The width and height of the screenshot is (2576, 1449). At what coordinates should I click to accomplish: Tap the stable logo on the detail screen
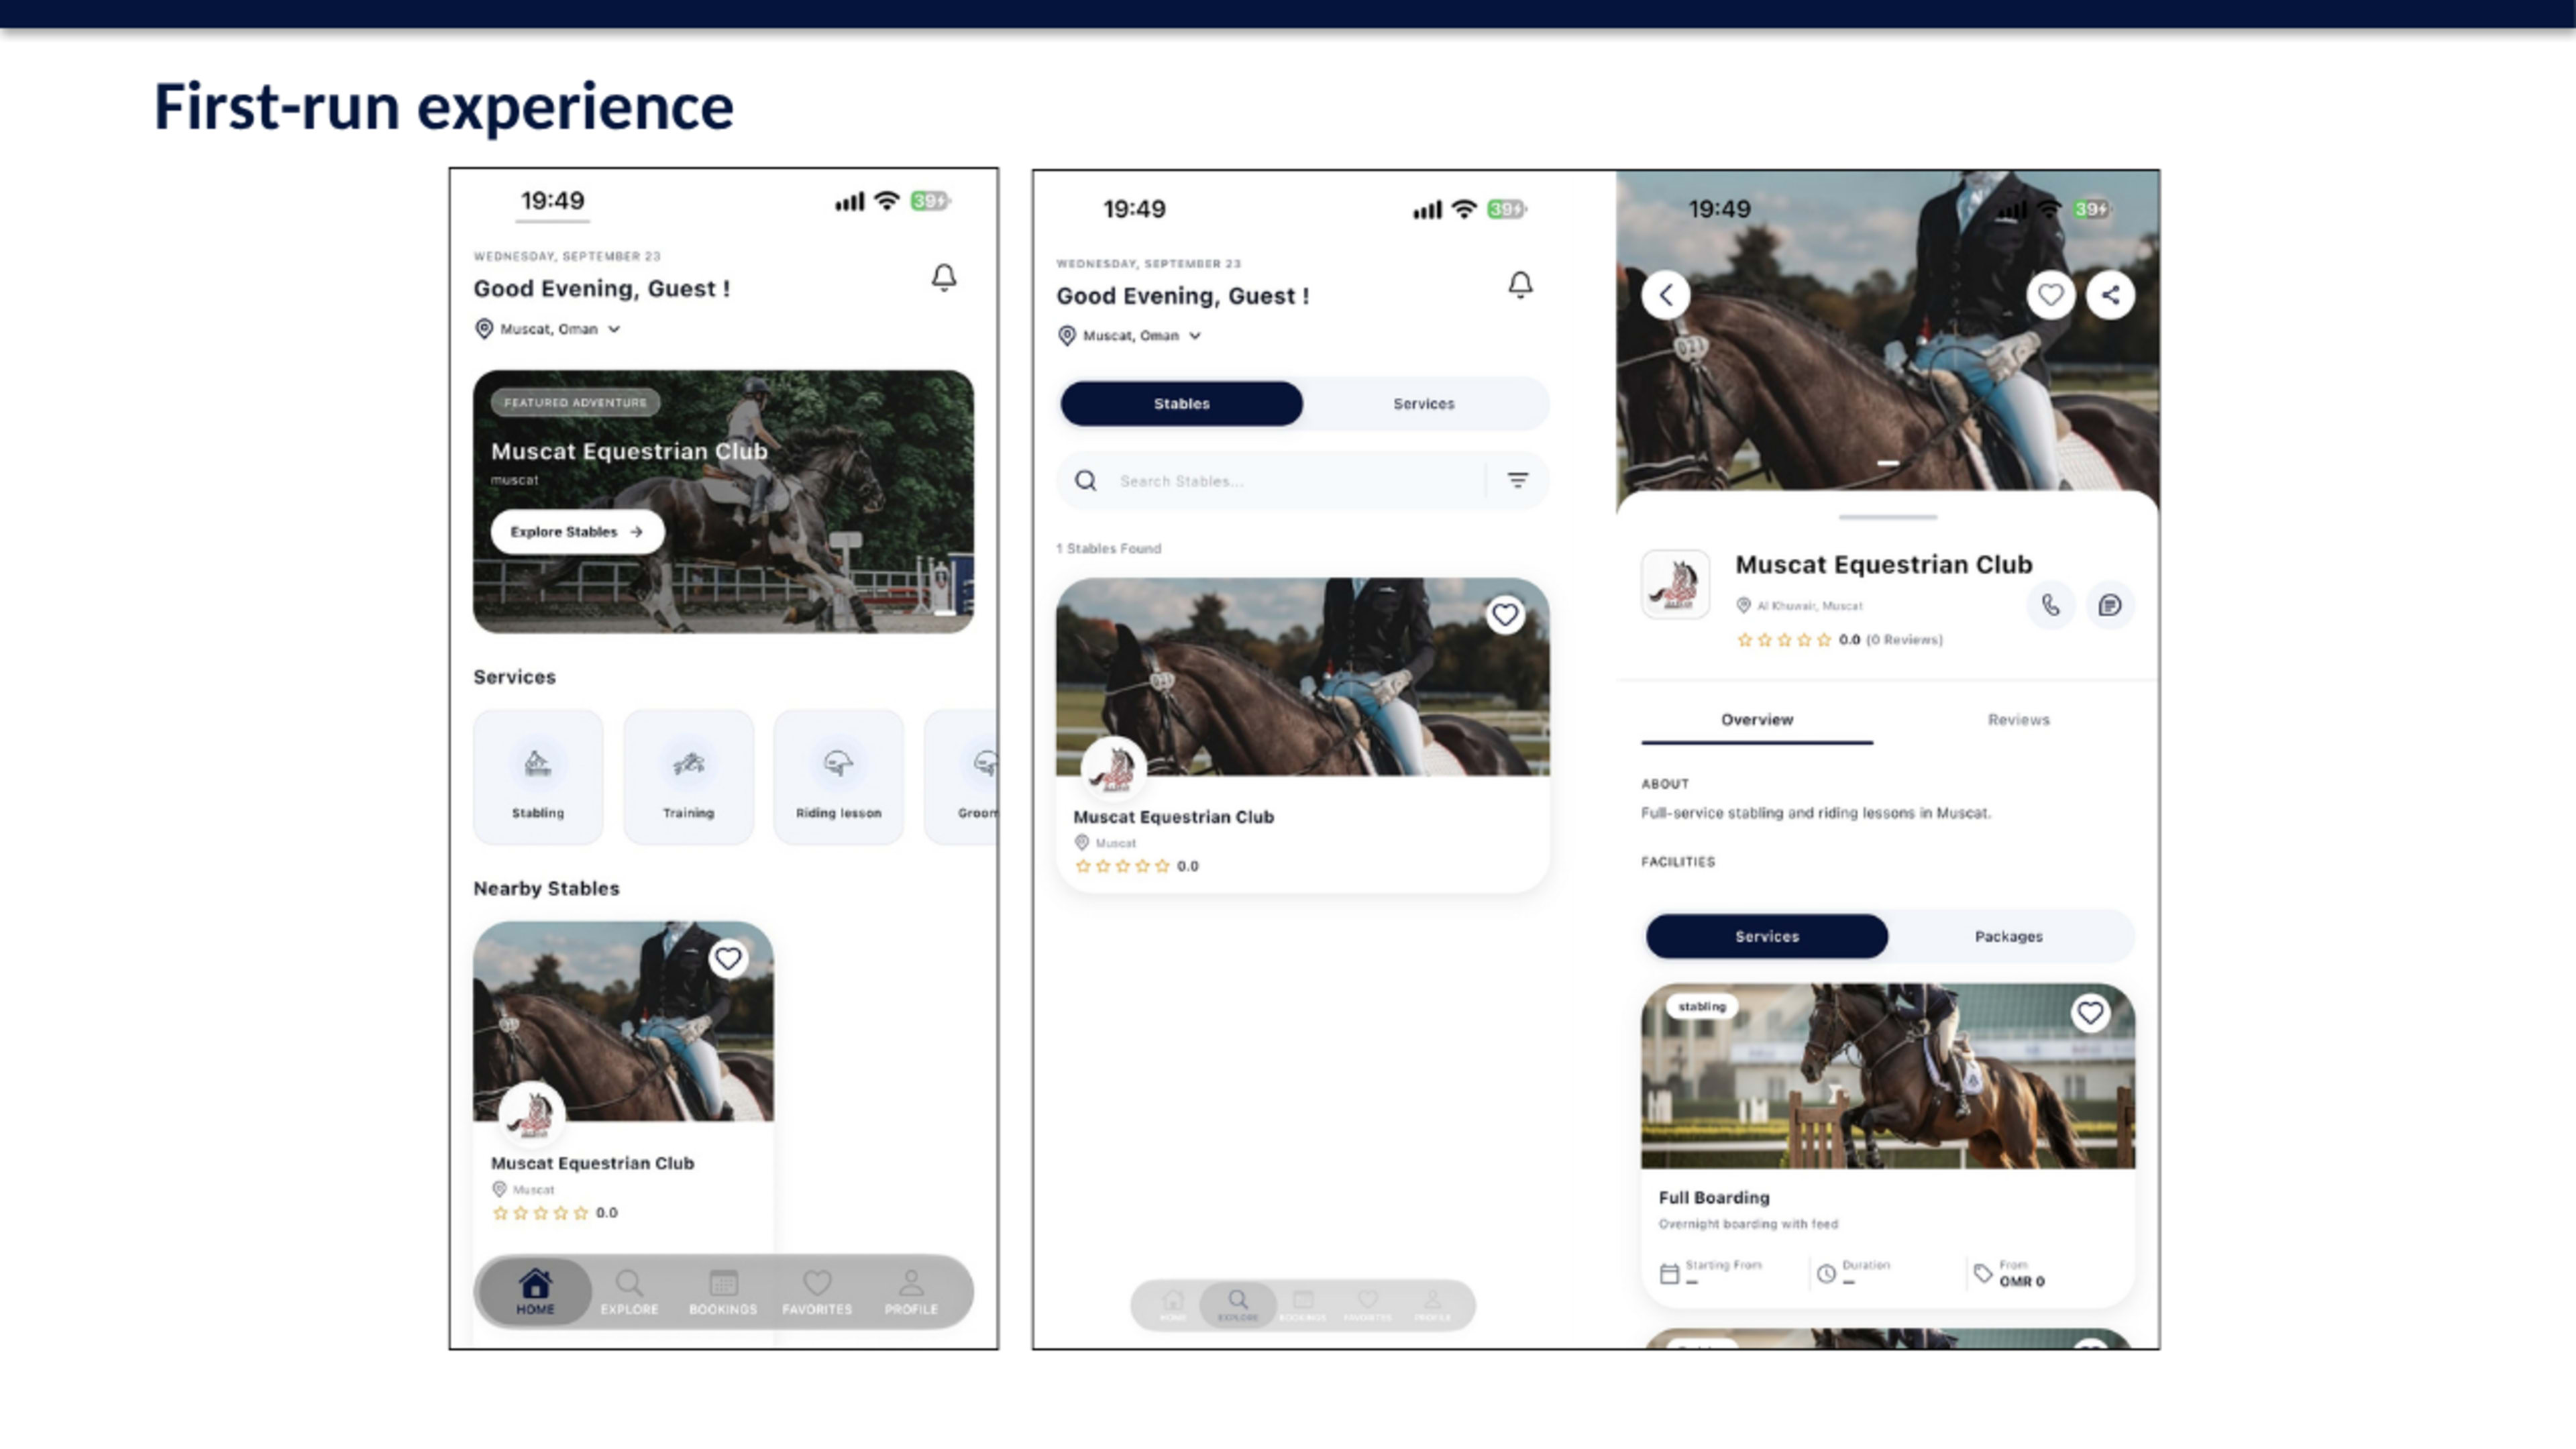(x=1676, y=584)
